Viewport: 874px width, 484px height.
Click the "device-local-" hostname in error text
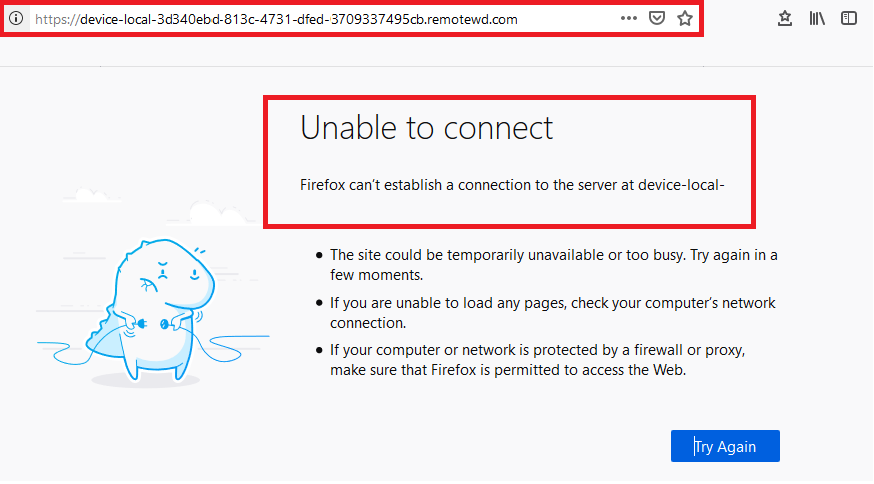click(681, 185)
